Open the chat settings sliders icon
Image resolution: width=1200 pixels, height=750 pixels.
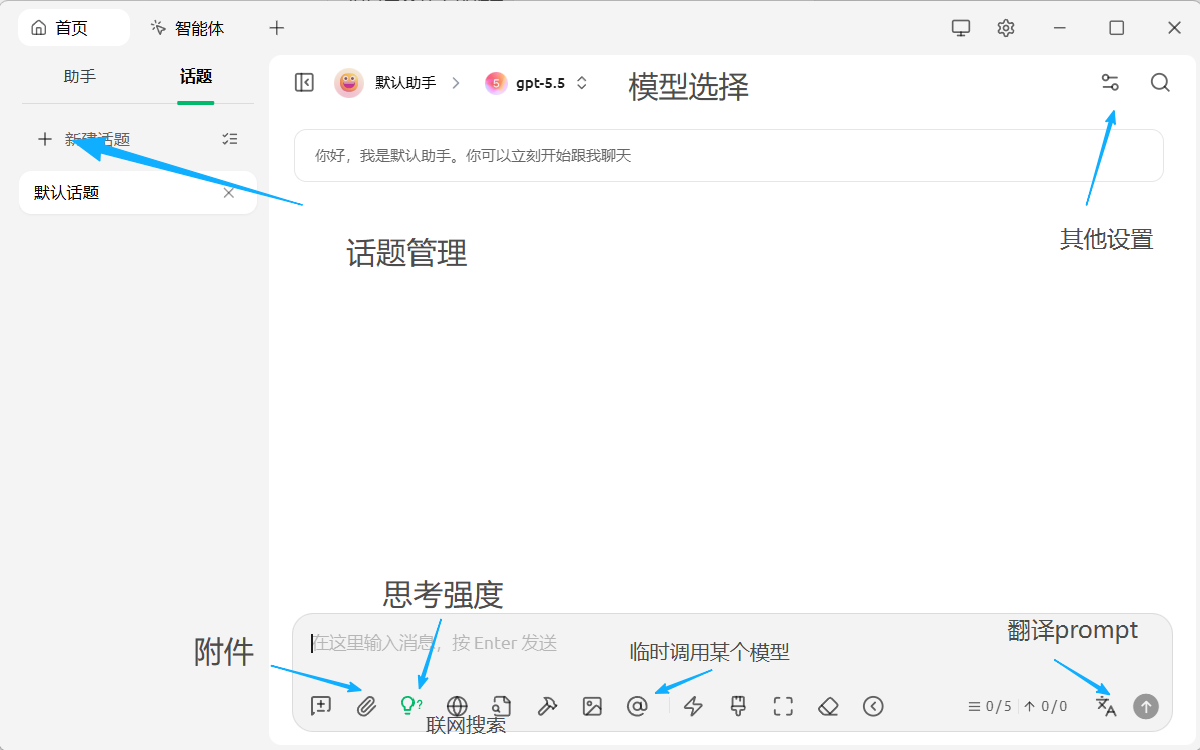click(x=1110, y=83)
